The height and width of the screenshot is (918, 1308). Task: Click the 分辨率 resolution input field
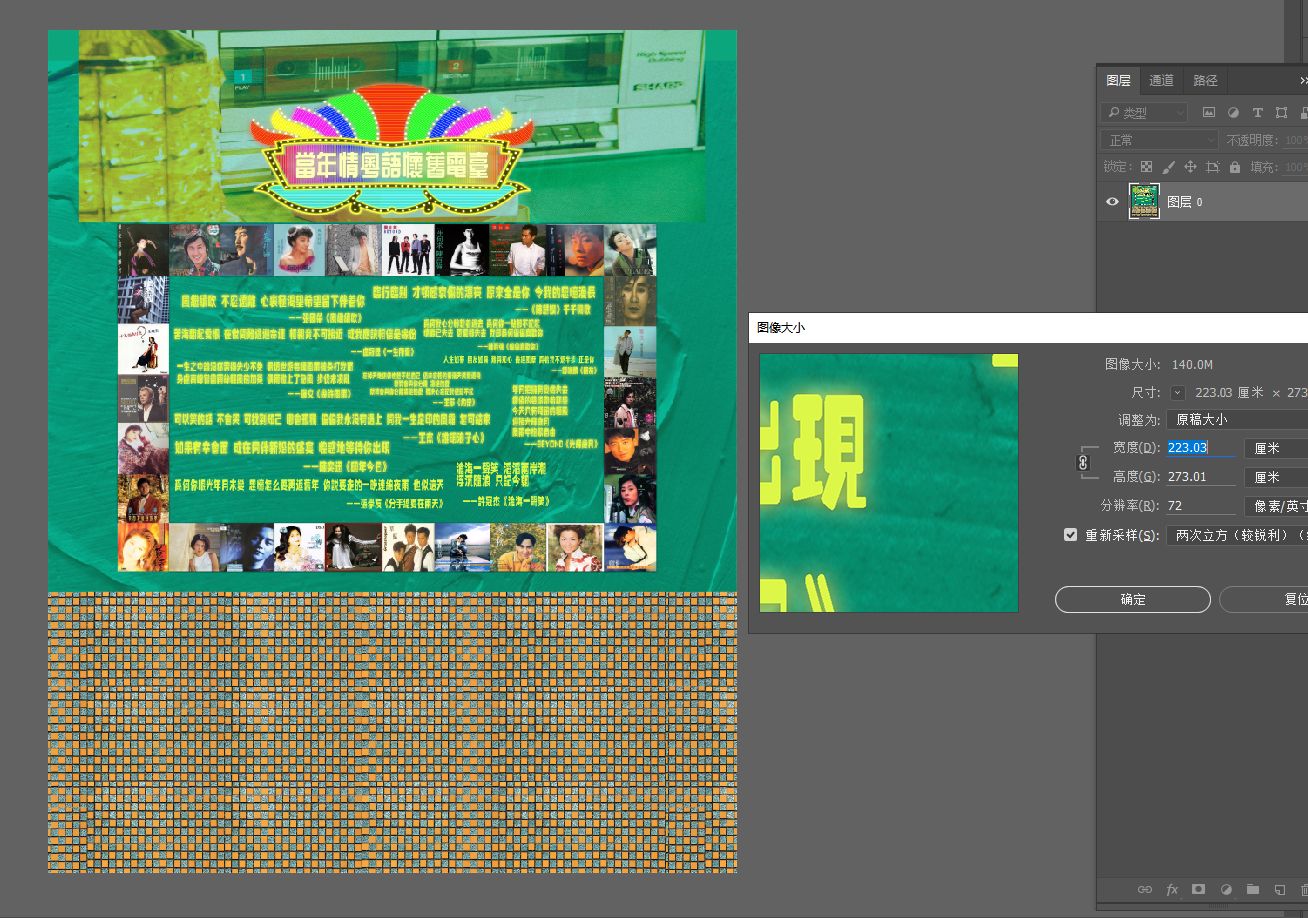[x=1201, y=506]
